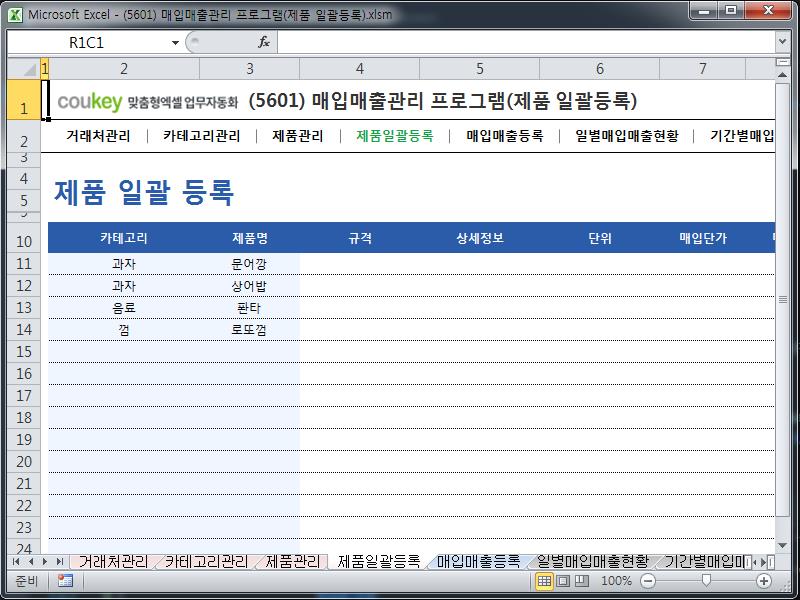Click vertical scrollbar down arrow
Viewport: 800px width, 600px height.
coord(782,546)
